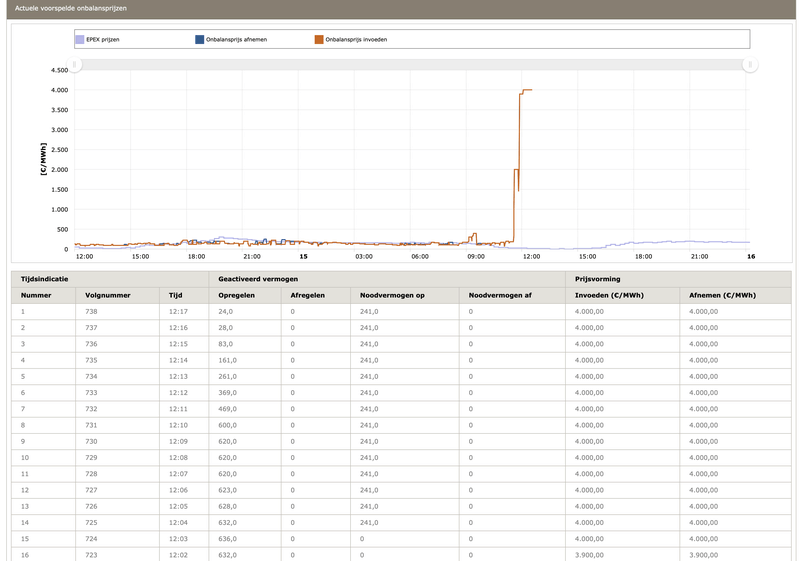Click the orange price spike at 4.000
The image size is (800, 561).
click(526, 90)
